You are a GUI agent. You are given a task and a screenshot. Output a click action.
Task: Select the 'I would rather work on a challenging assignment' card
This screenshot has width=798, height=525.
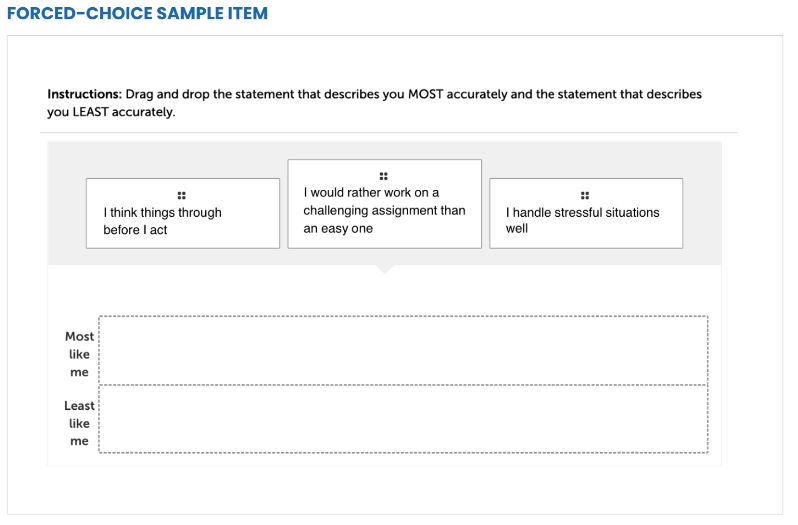[384, 204]
